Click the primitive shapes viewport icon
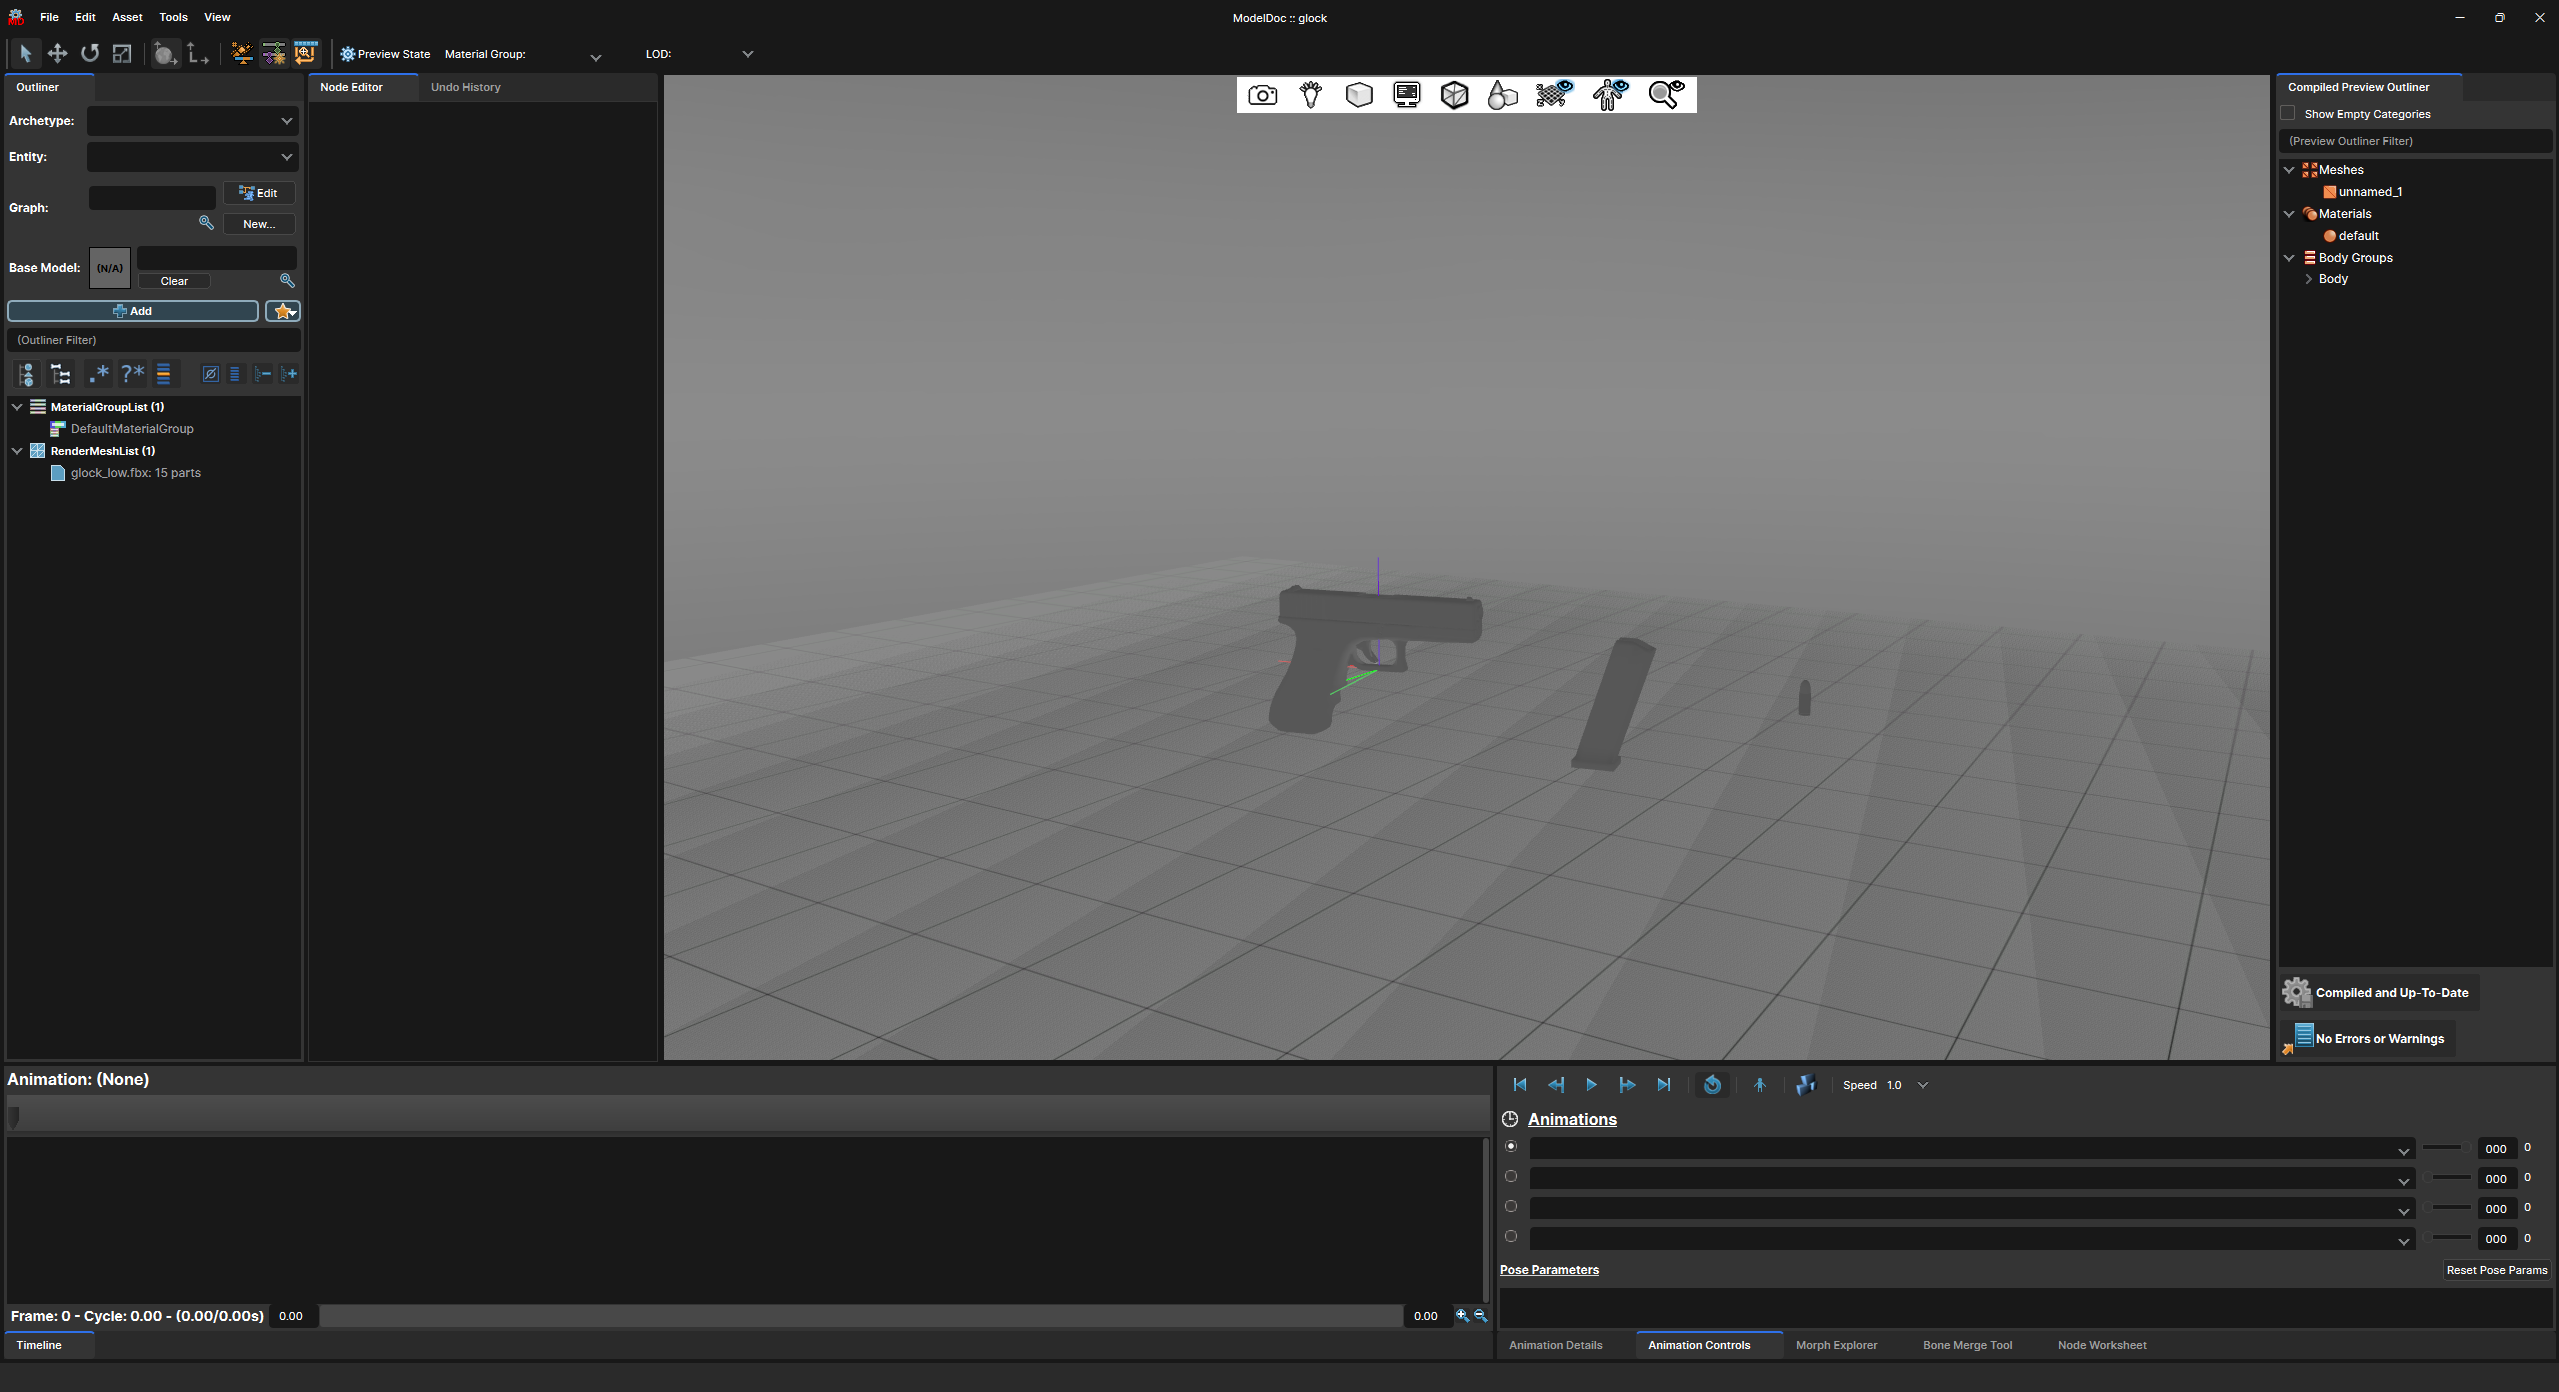2559x1392 pixels. click(1502, 95)
